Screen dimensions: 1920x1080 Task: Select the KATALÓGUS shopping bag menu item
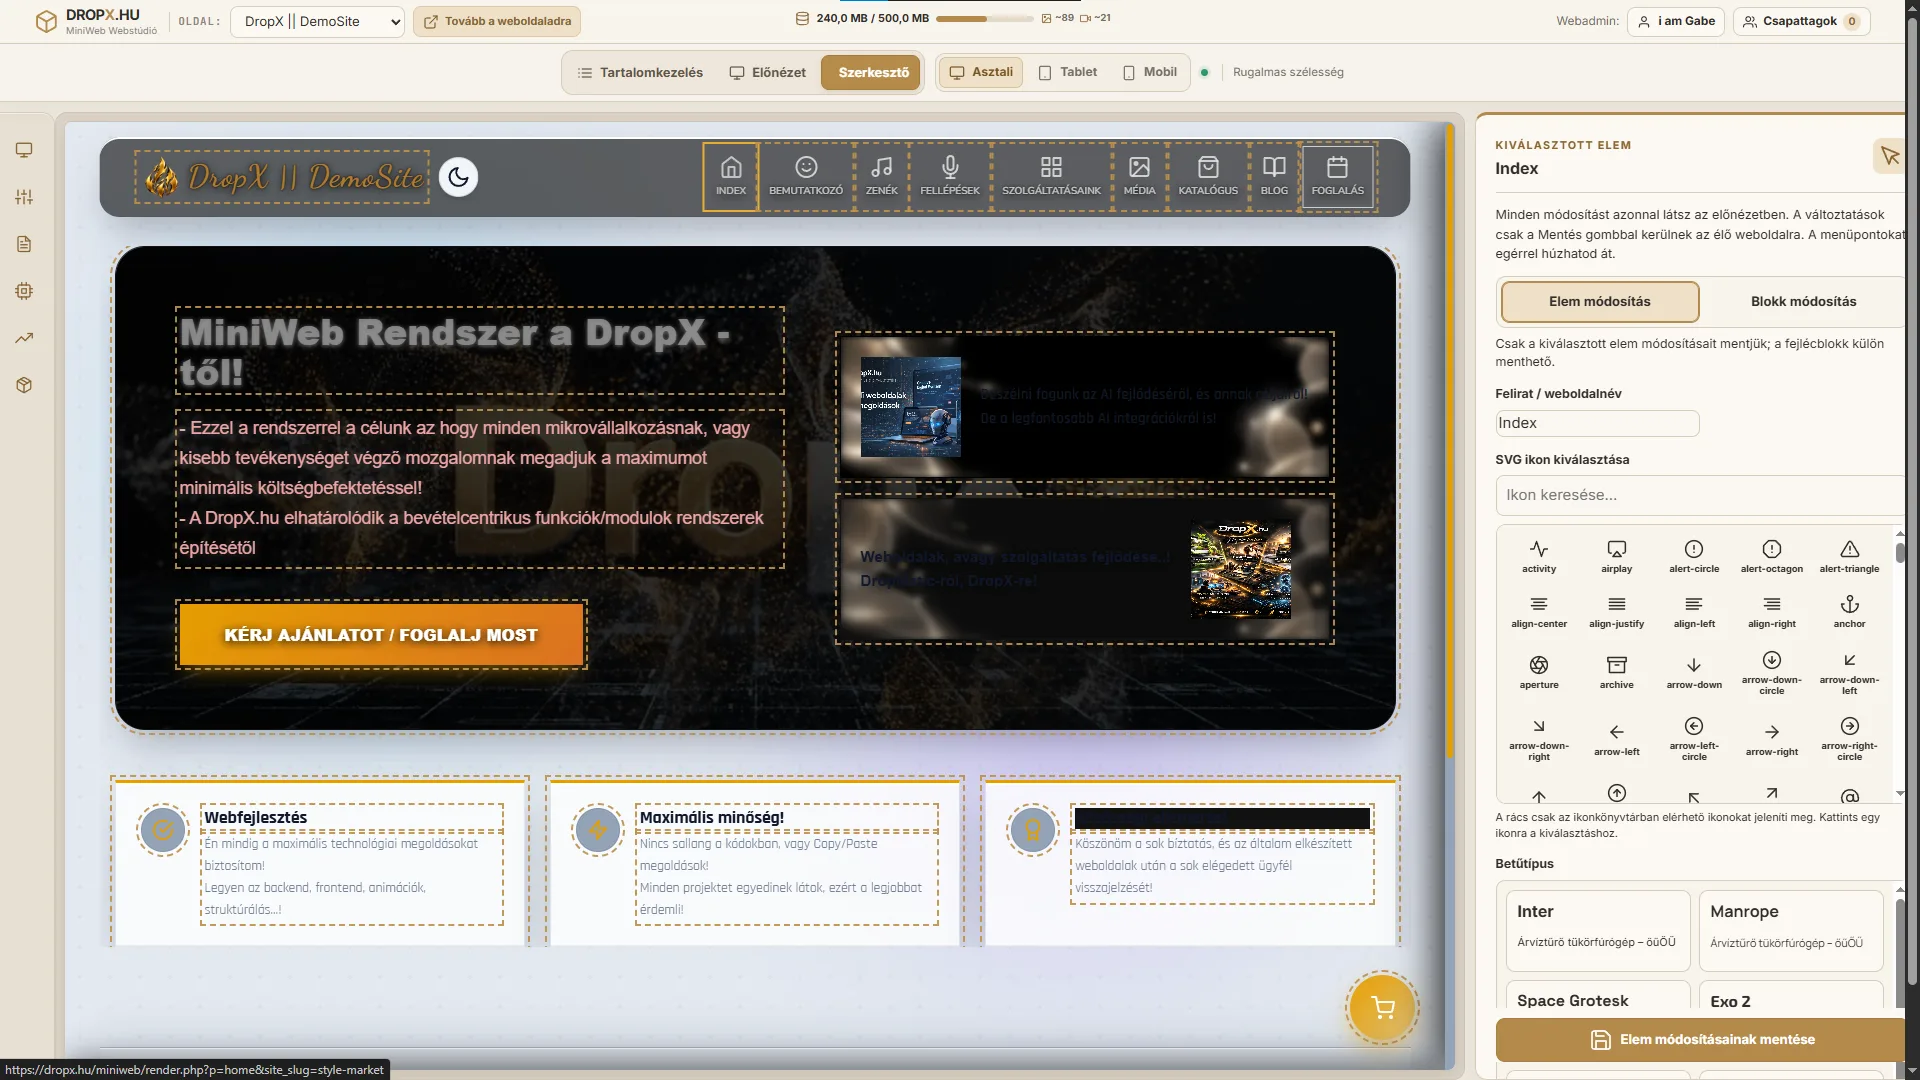[1208, 177]
